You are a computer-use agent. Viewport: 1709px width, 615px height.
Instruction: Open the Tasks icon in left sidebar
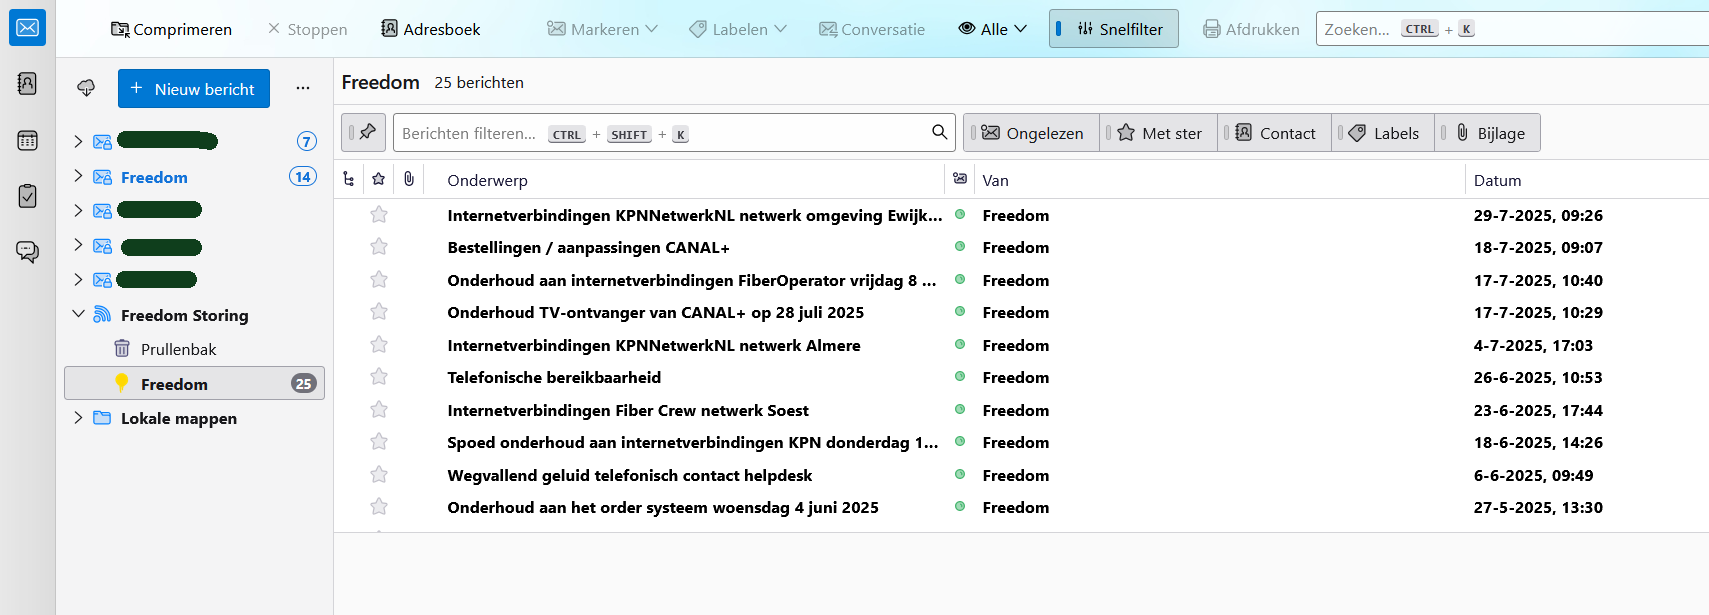click(27, 196)
